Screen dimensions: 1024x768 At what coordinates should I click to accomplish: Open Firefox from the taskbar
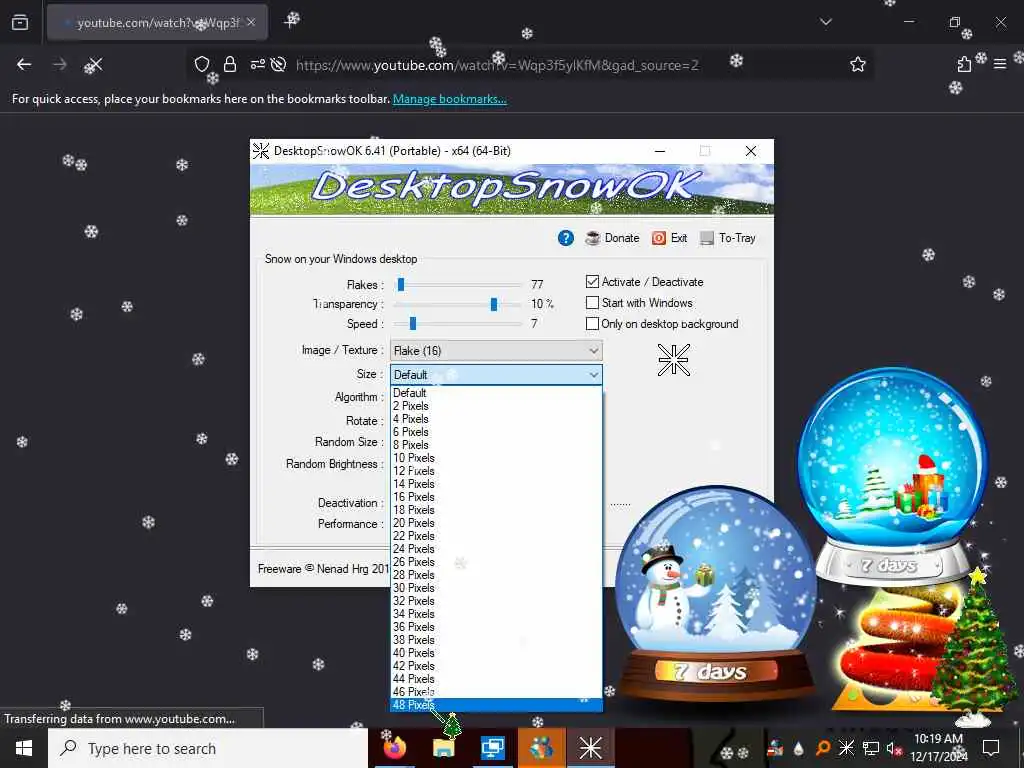click(394, 748)
